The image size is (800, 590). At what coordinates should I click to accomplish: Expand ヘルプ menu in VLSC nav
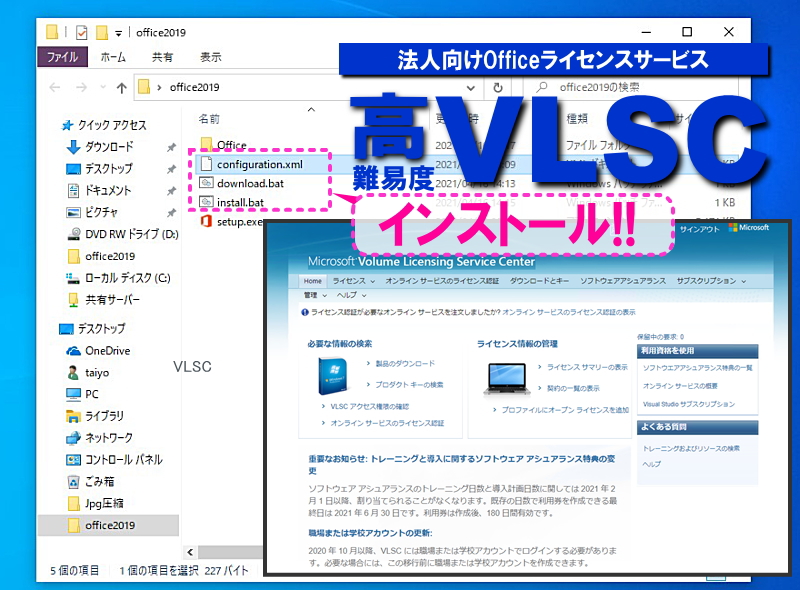click(x=351, y=295)
